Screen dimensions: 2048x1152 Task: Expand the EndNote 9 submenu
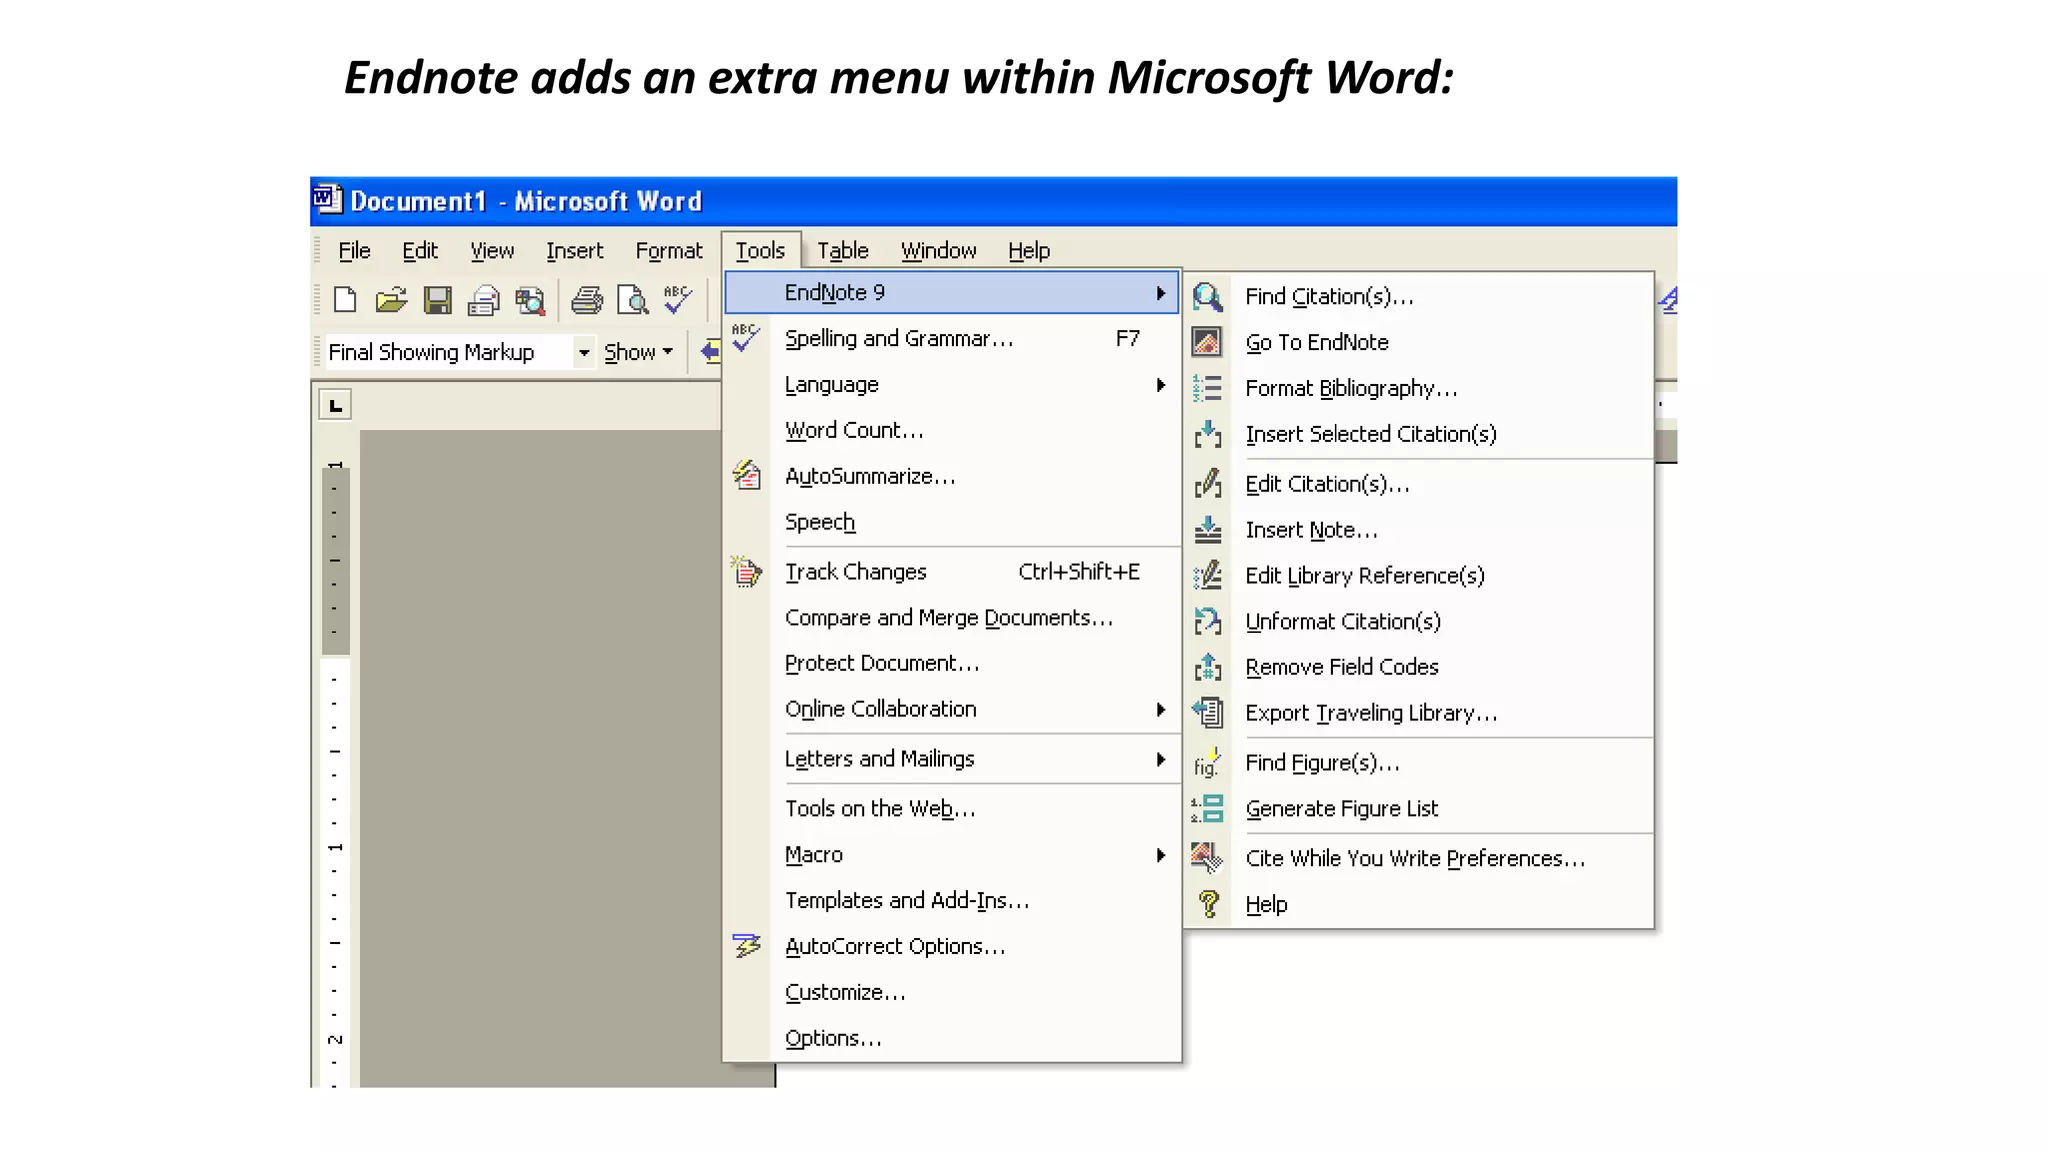(951, 293)
